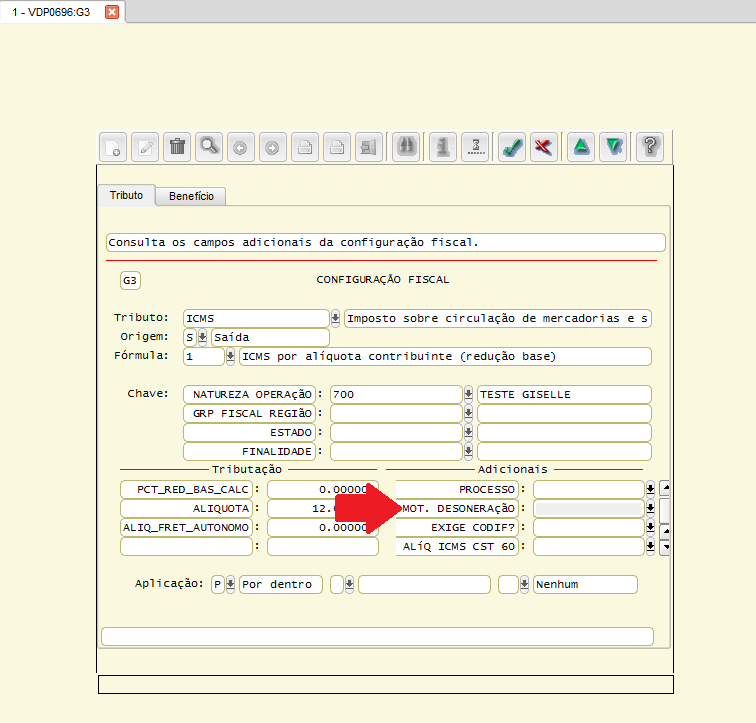Switch to the Benefício tab
The image size is (756, 723).
click(x=191, y=196)
